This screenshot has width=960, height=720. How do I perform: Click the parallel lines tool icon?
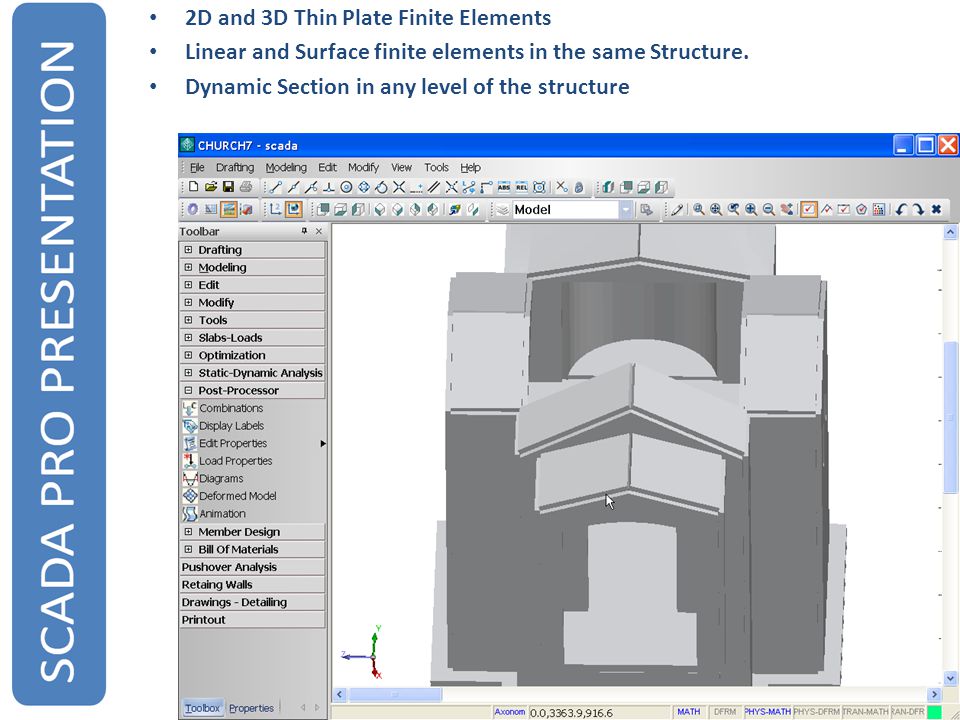tap(434, 187)
